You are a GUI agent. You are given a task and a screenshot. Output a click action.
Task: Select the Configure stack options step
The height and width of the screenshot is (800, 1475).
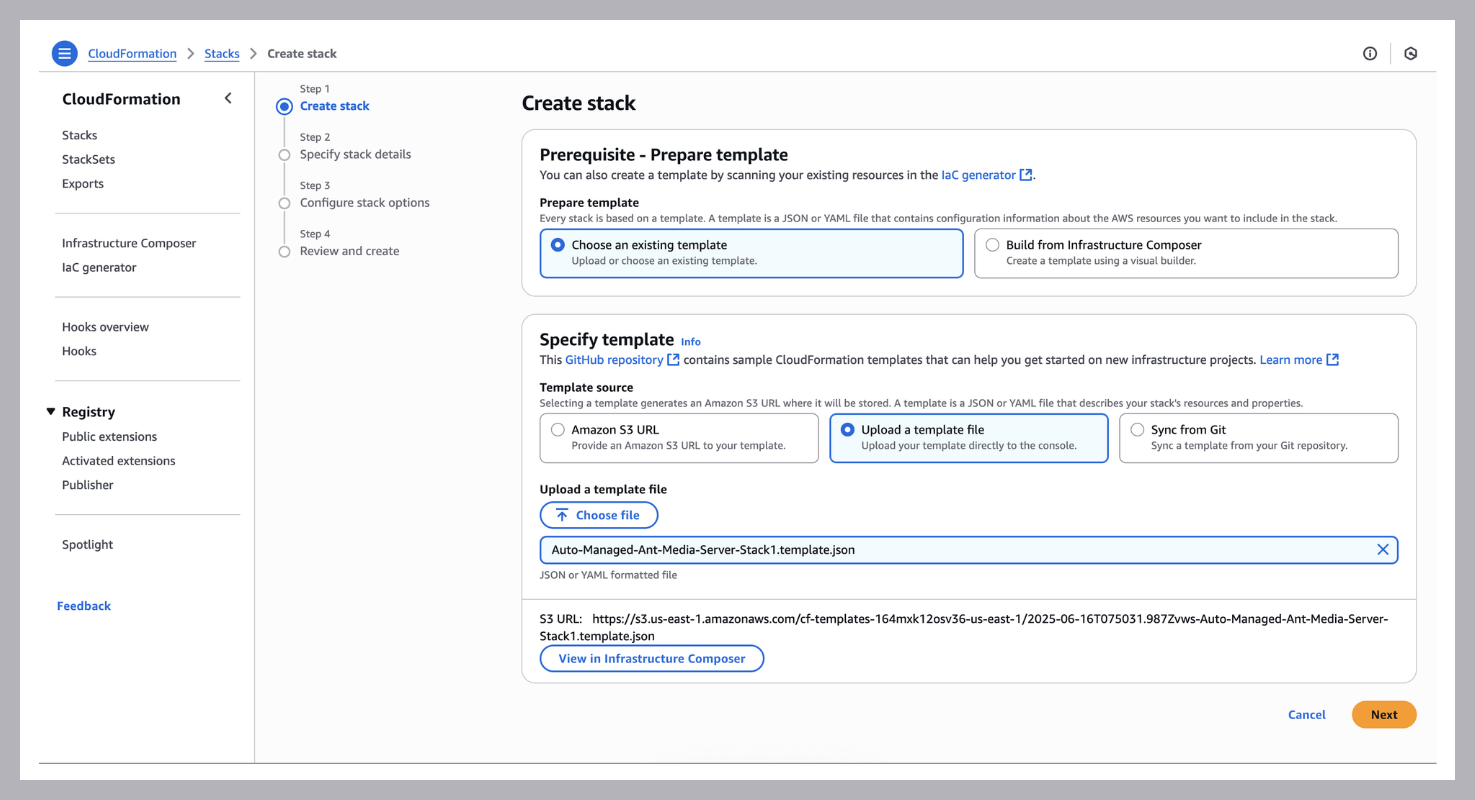point(365,203)
